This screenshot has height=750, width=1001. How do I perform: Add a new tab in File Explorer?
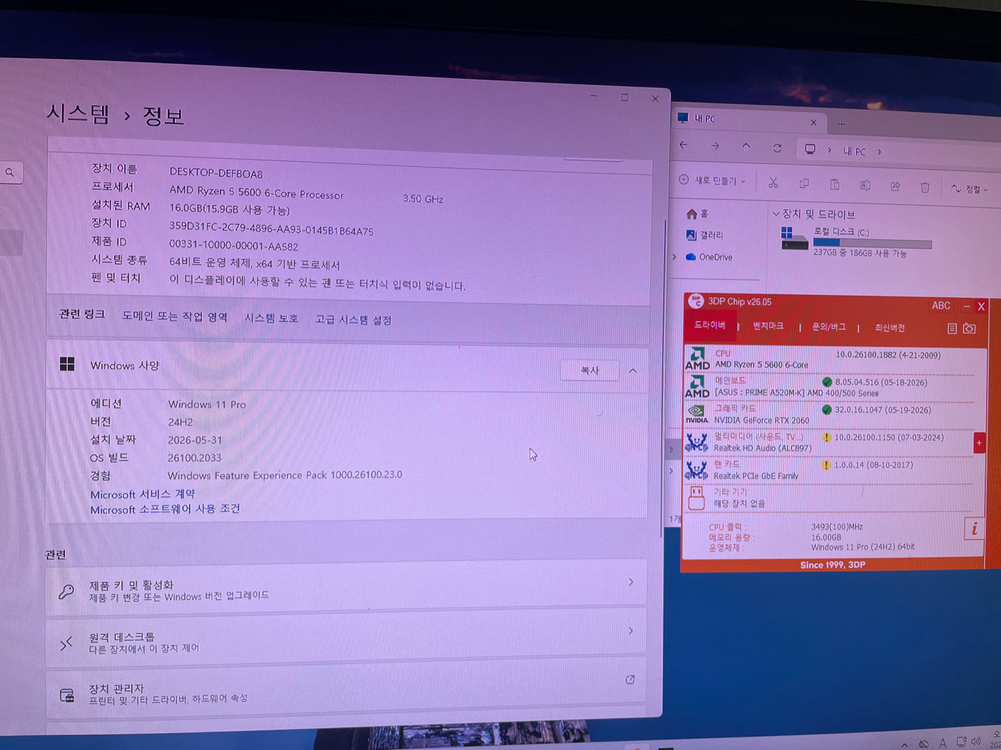pyautogui.click(x=841, y=124)
